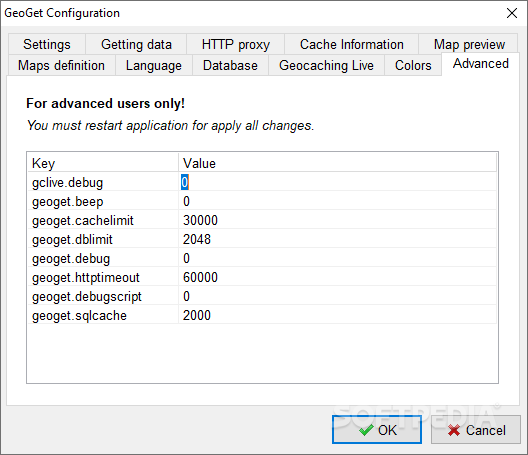This screenshot has height=455, width=528.
Task: Select the gclive.debug key row
Action: click(x=103, y=182)
